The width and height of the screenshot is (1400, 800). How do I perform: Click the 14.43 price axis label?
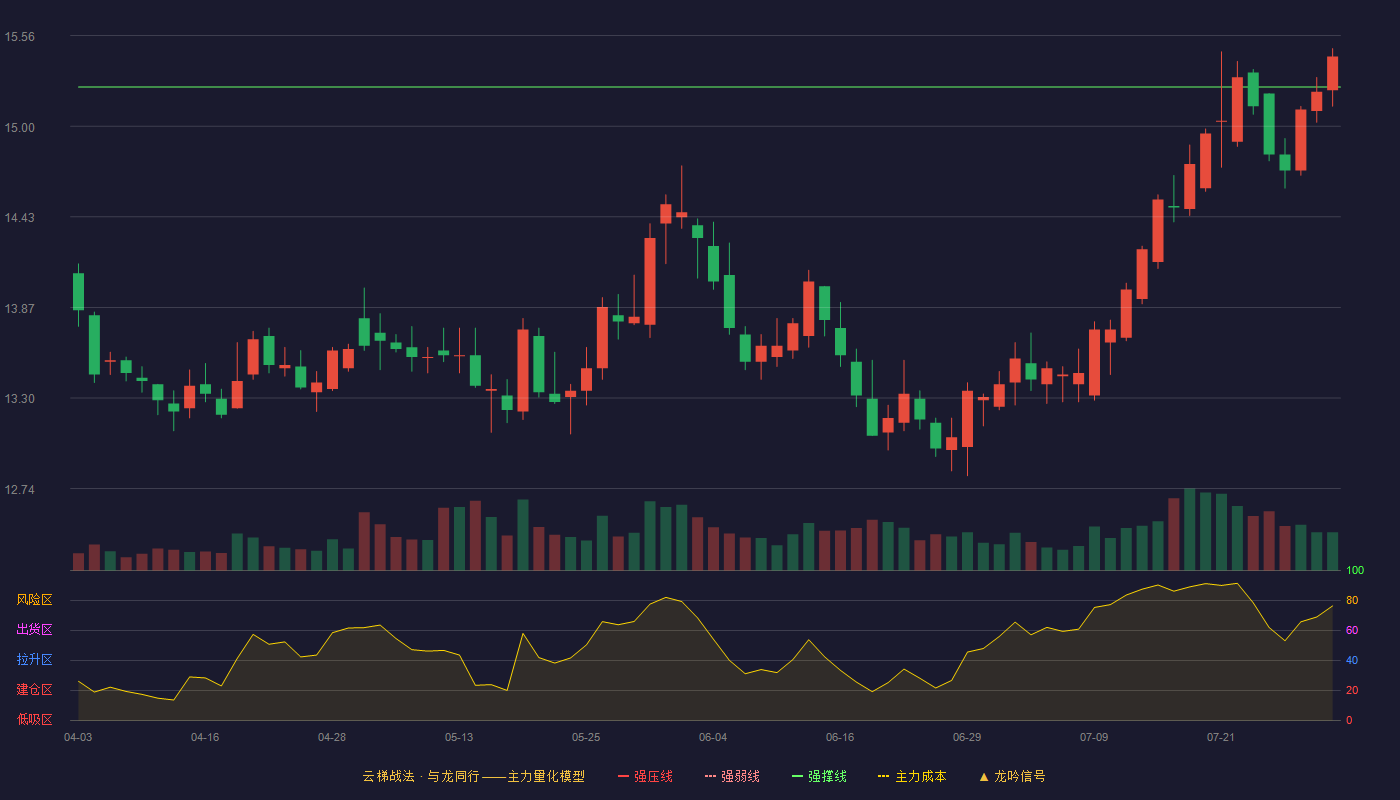click(19, 218)
